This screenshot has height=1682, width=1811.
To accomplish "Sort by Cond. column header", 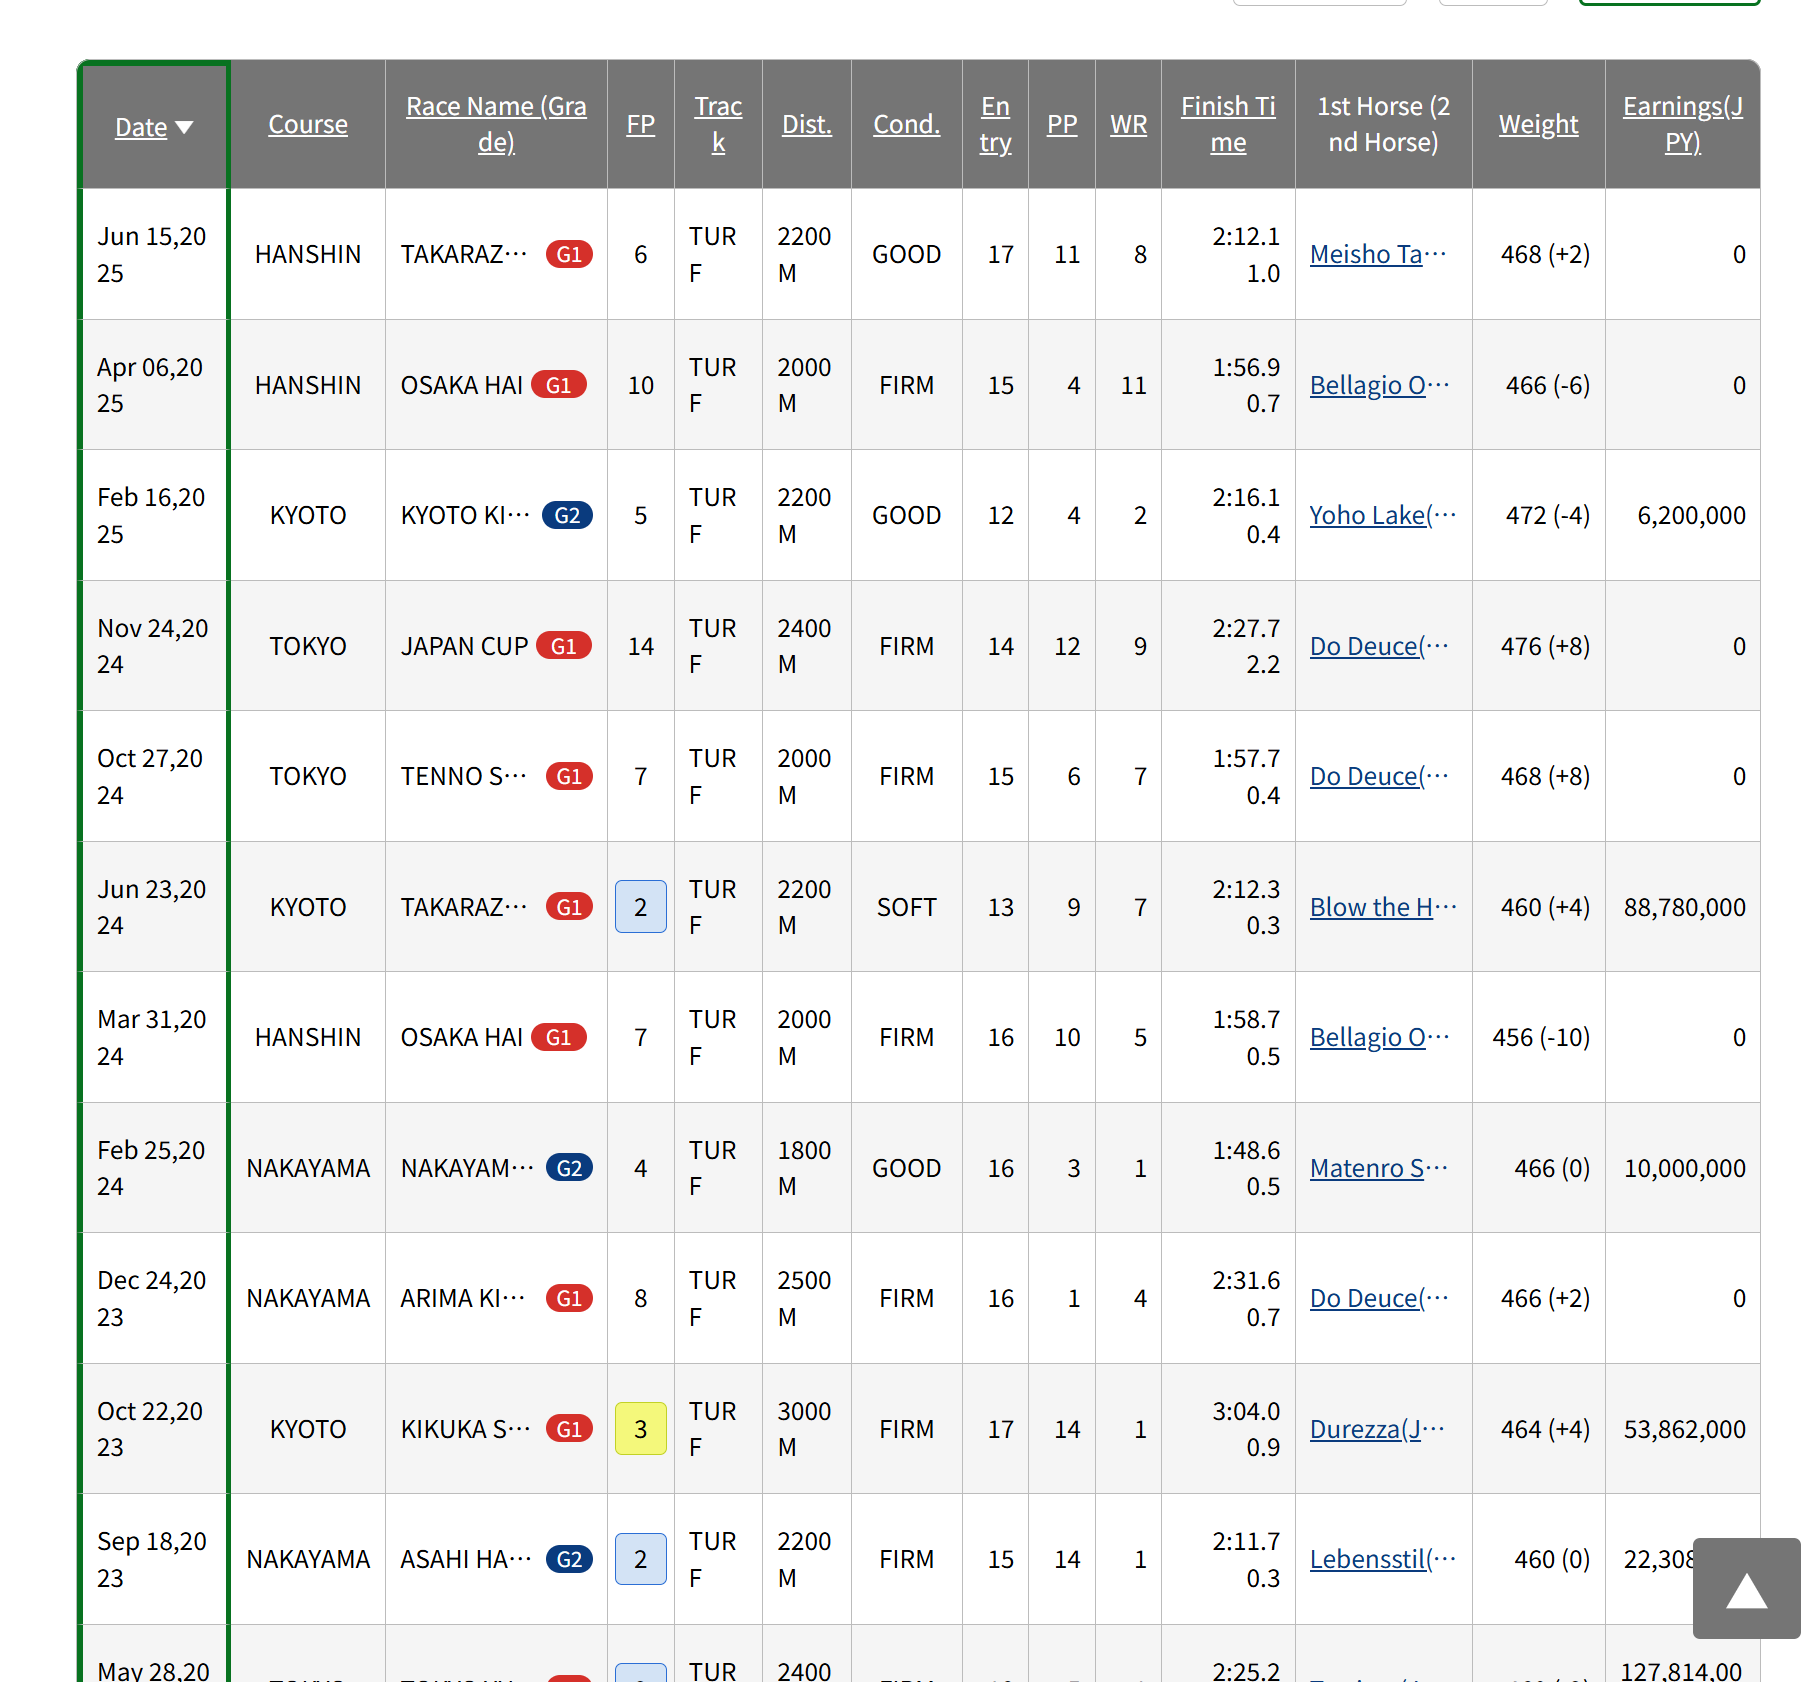I will 907,124.
